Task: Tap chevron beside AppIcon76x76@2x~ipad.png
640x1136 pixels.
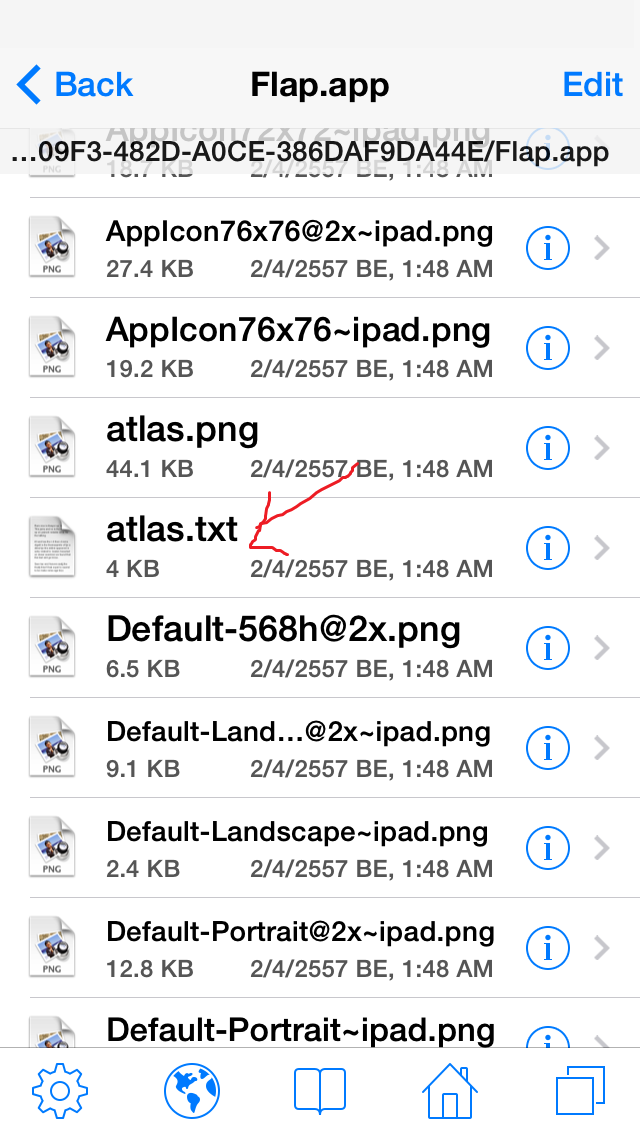Action: point(602,248)
